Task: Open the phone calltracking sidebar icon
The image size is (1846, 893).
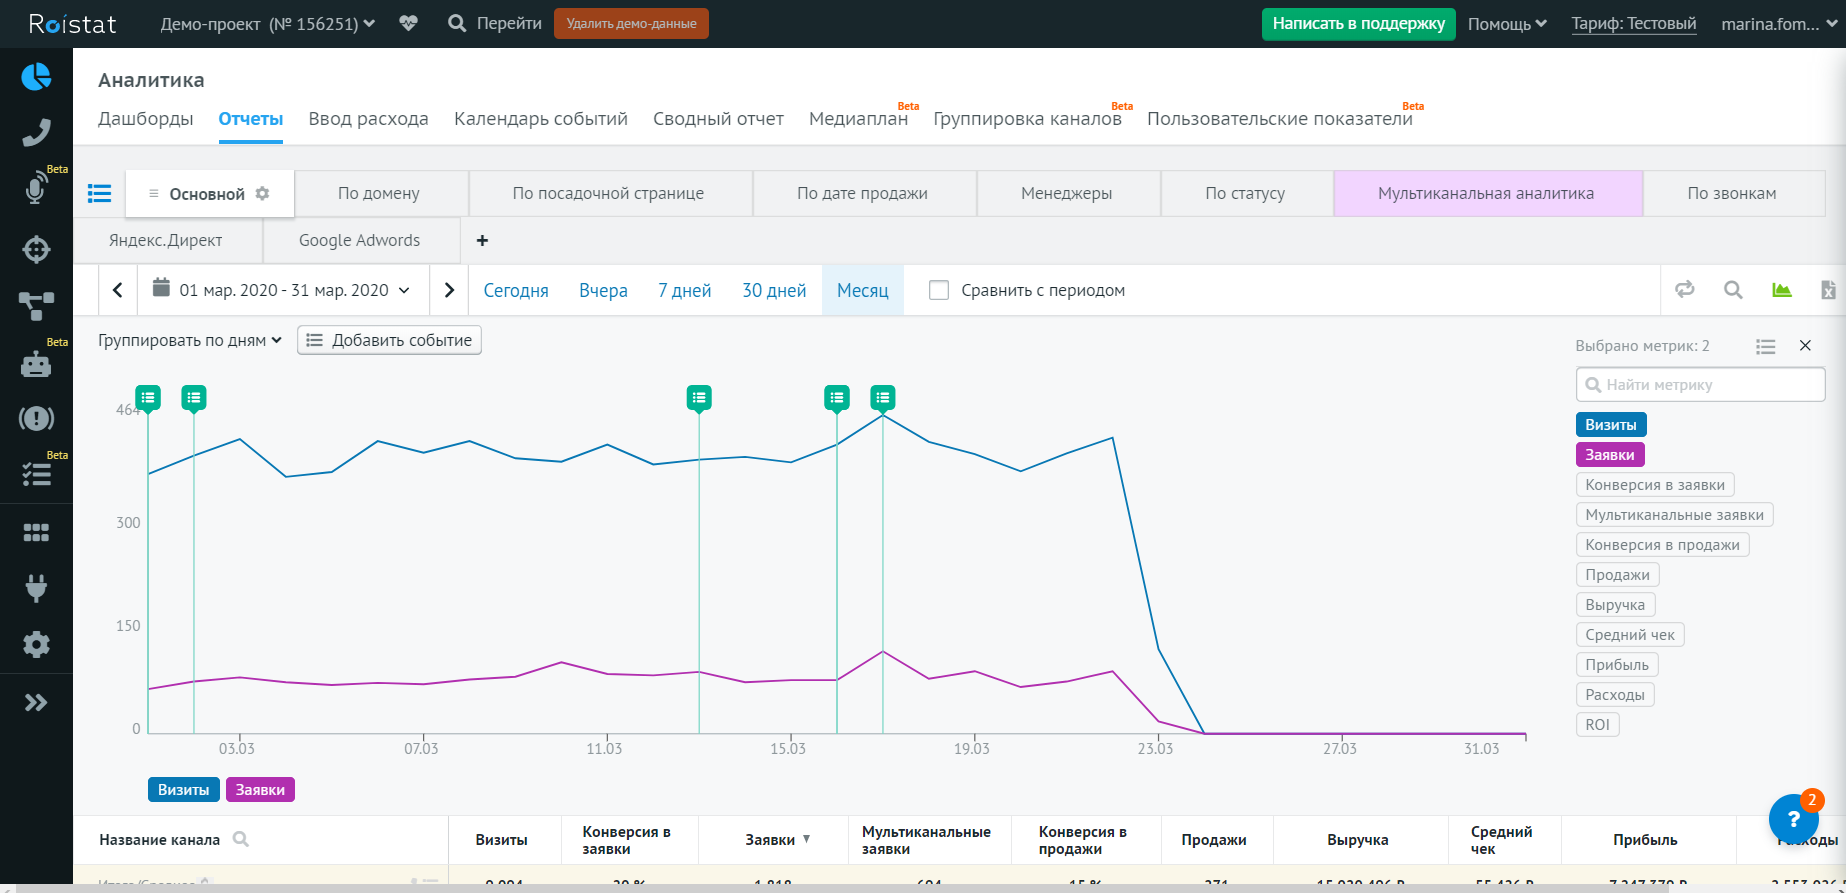Action: click(36, 132)
